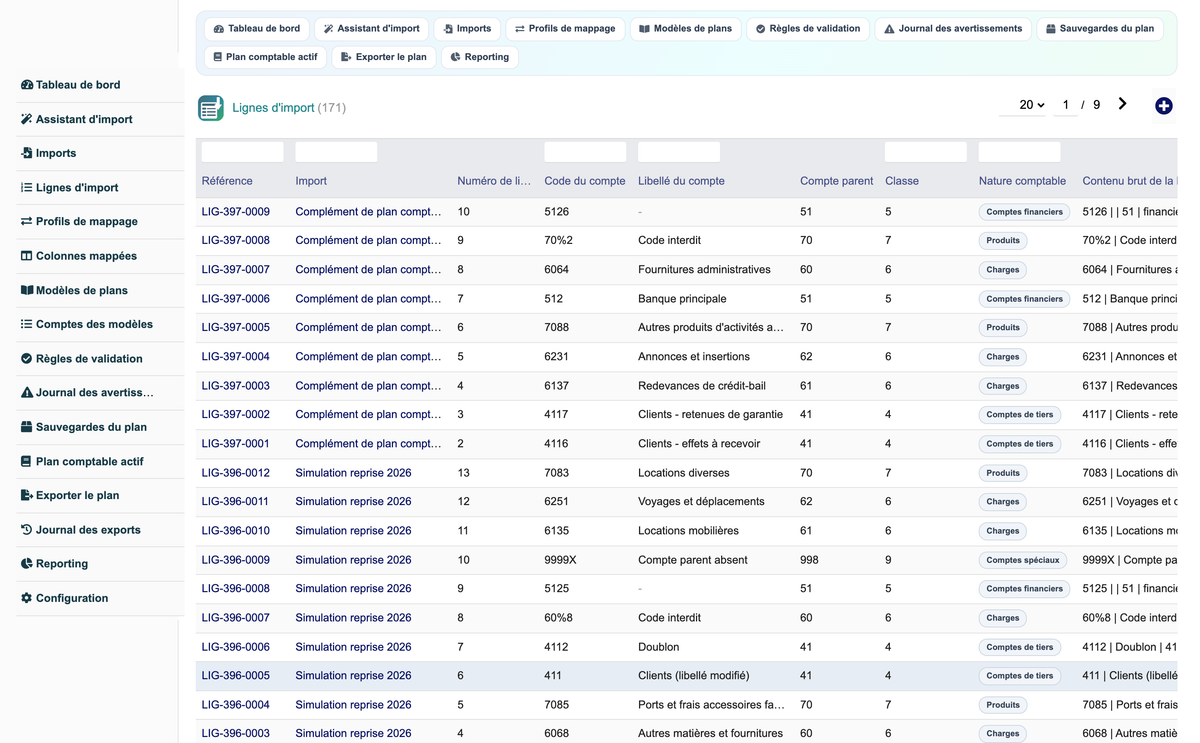This screenshot has height=743, width=1200.
Task: Go to next page with the arrow
Action: pyautogui.click(x=1122, y=104)
